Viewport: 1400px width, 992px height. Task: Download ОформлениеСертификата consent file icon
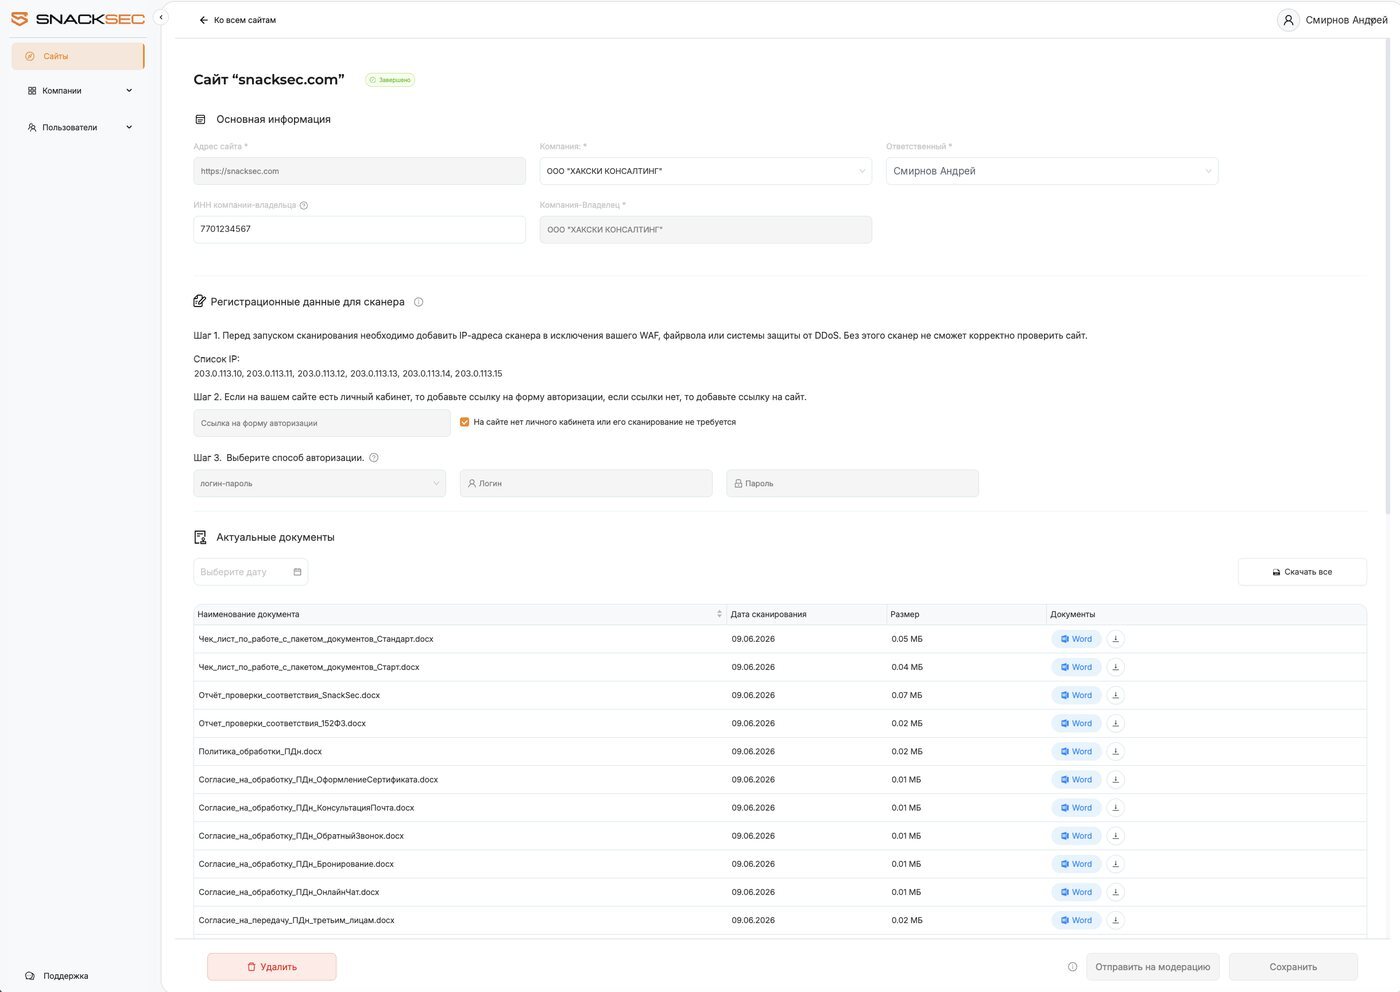[x=1116, y=780]
